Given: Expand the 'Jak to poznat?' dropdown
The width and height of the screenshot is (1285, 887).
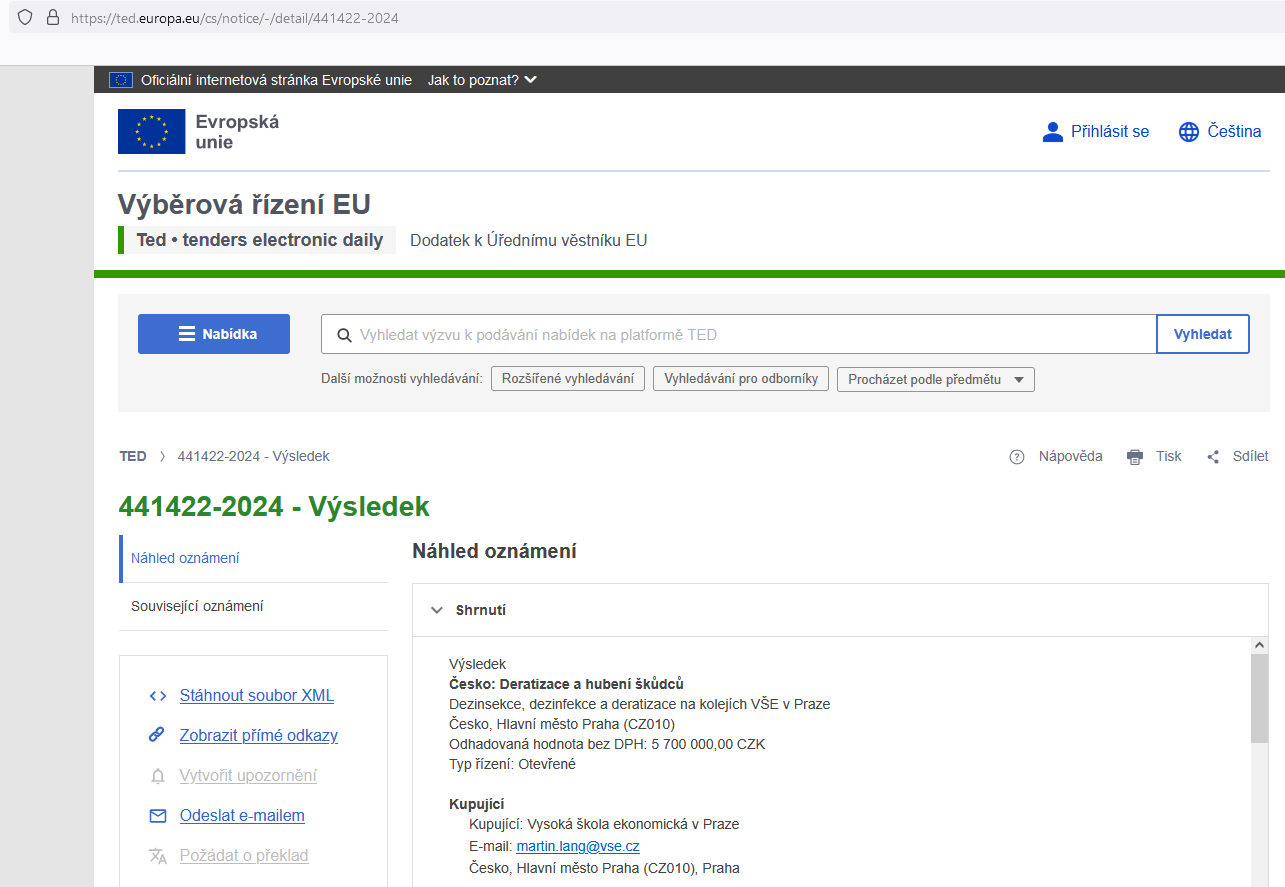Looking at the screenshot, I should click(482, 80).
